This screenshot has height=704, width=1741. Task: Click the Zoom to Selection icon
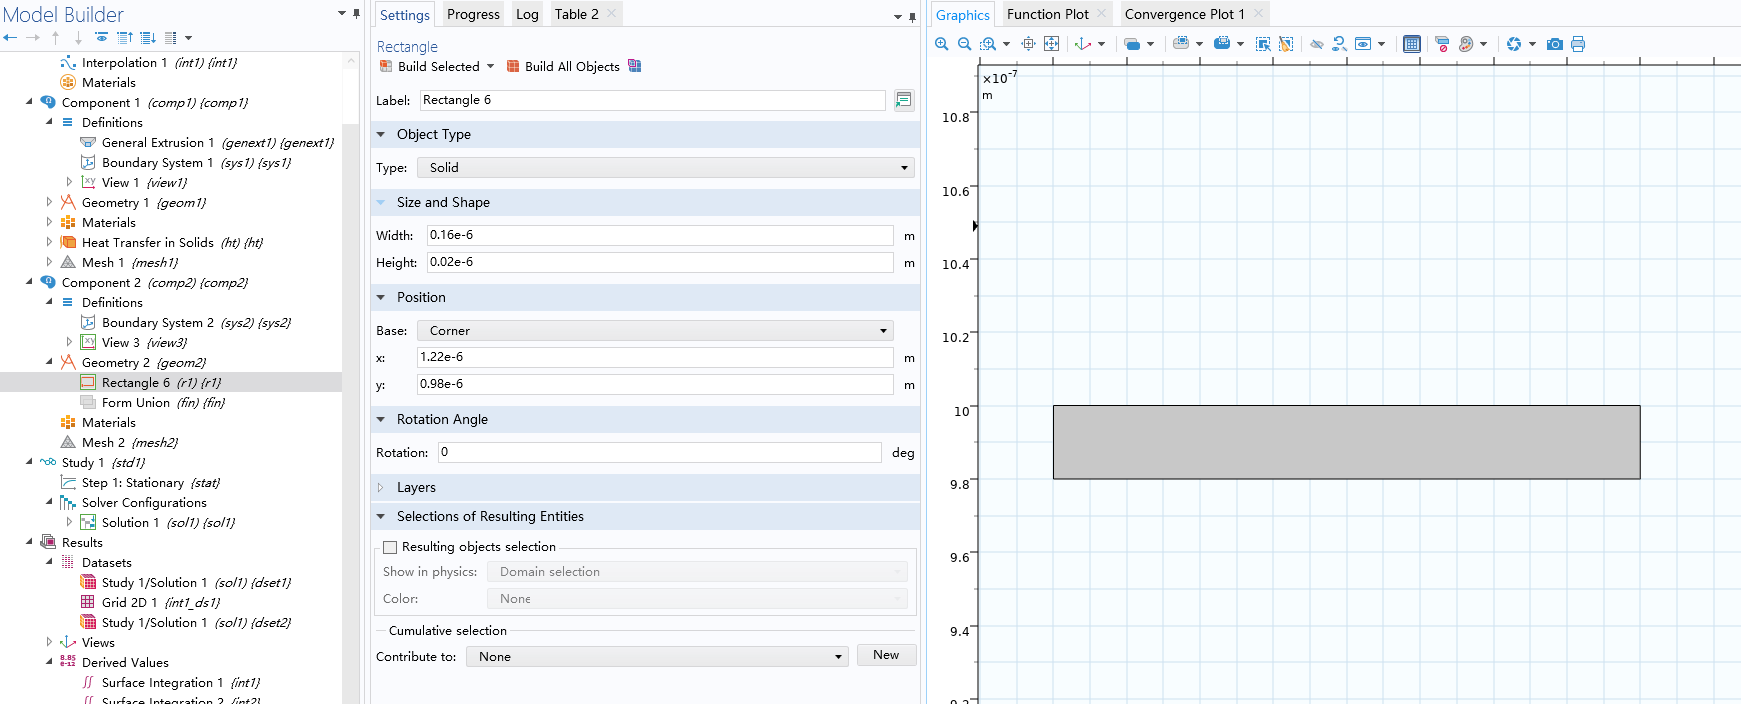coord(1028,44)
